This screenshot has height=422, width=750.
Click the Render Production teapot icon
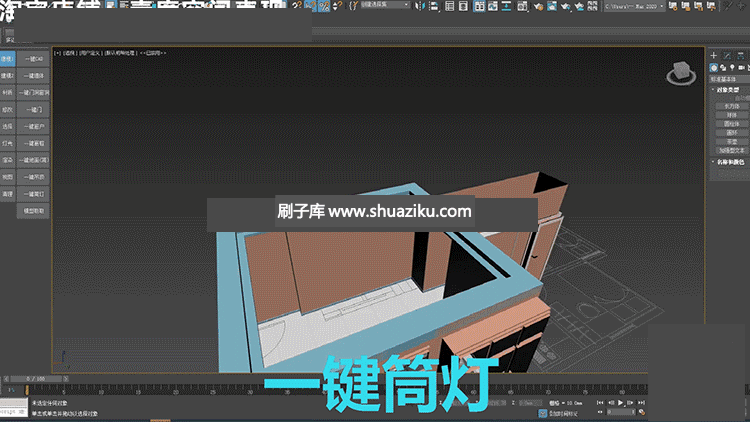click(566, 6)
